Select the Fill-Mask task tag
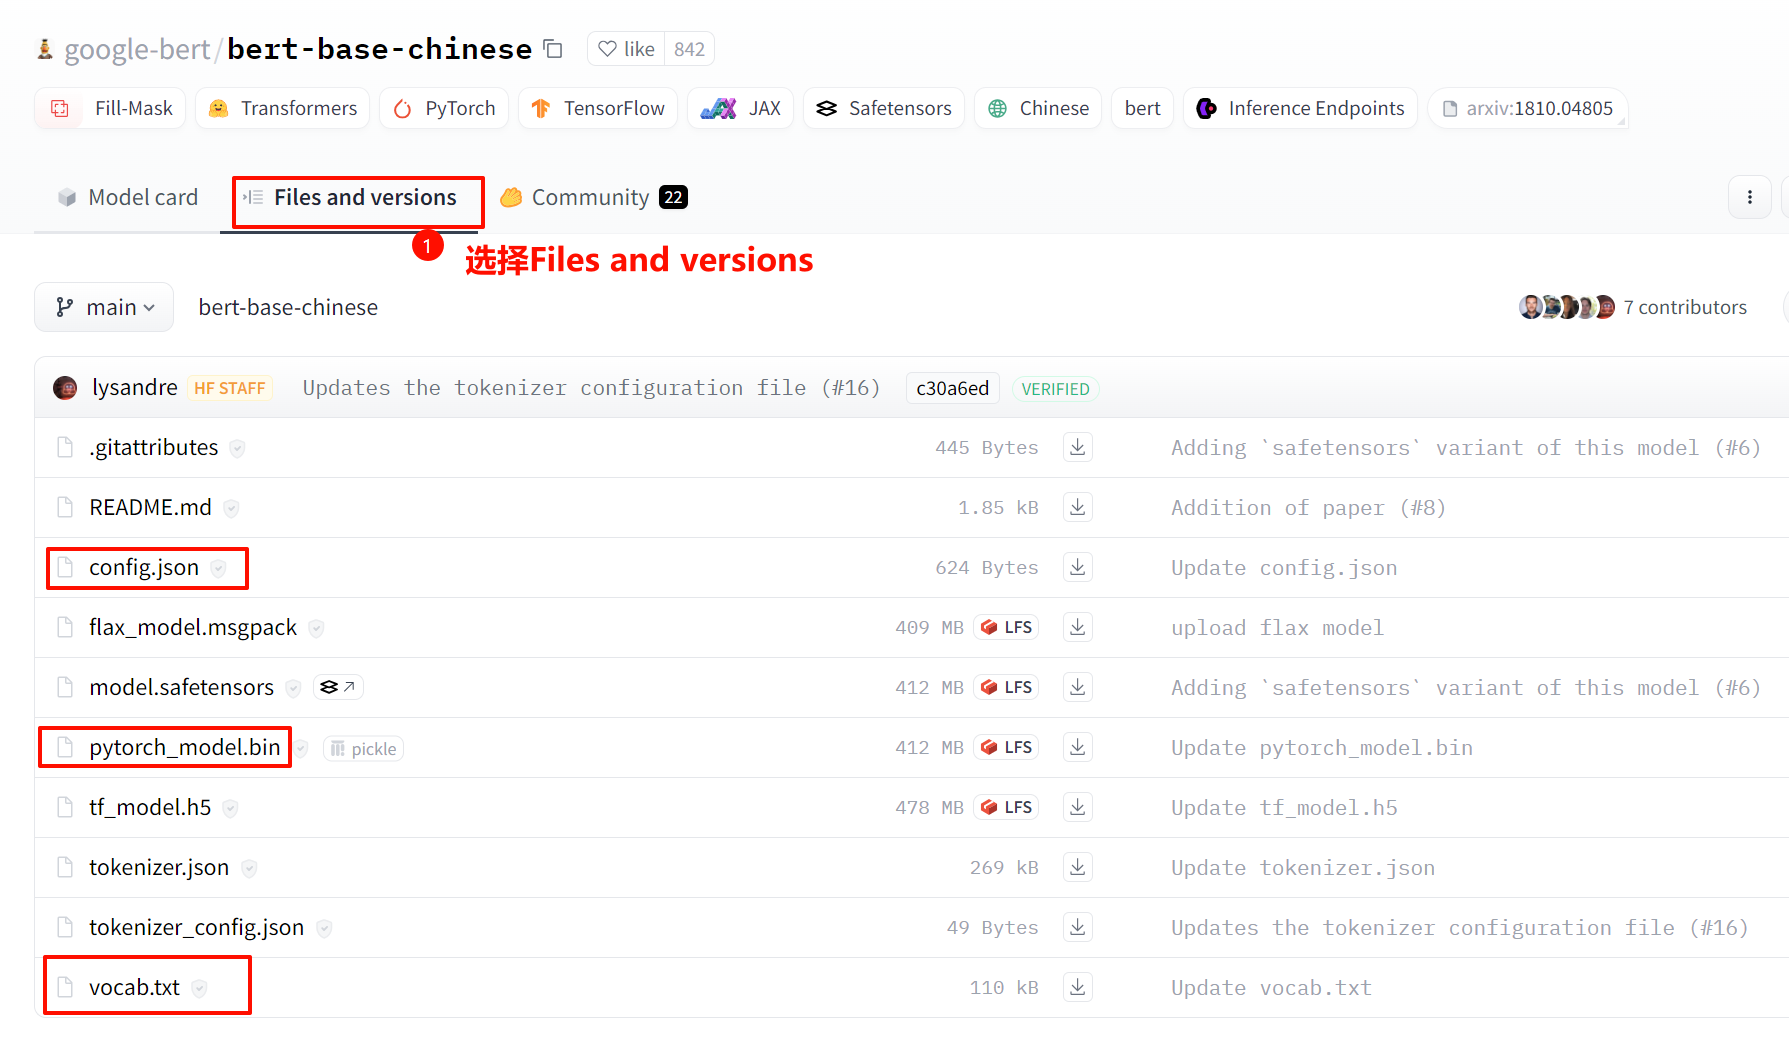 tap(112, 108)
